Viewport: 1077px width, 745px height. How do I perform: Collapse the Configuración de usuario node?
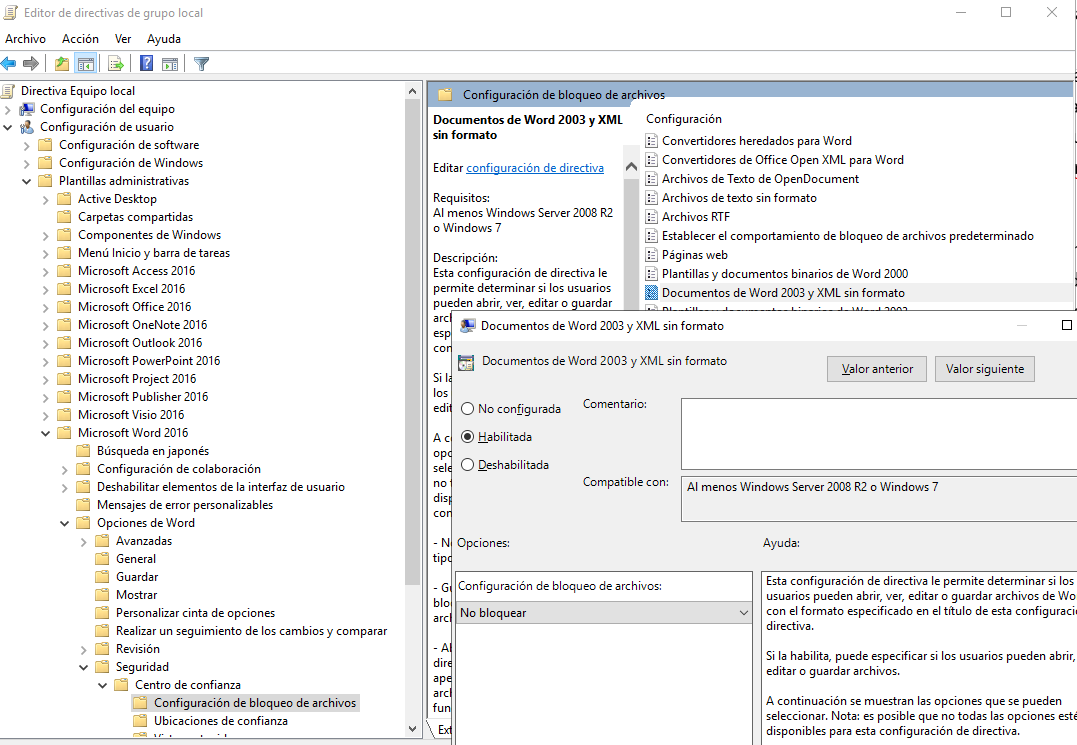8,127
